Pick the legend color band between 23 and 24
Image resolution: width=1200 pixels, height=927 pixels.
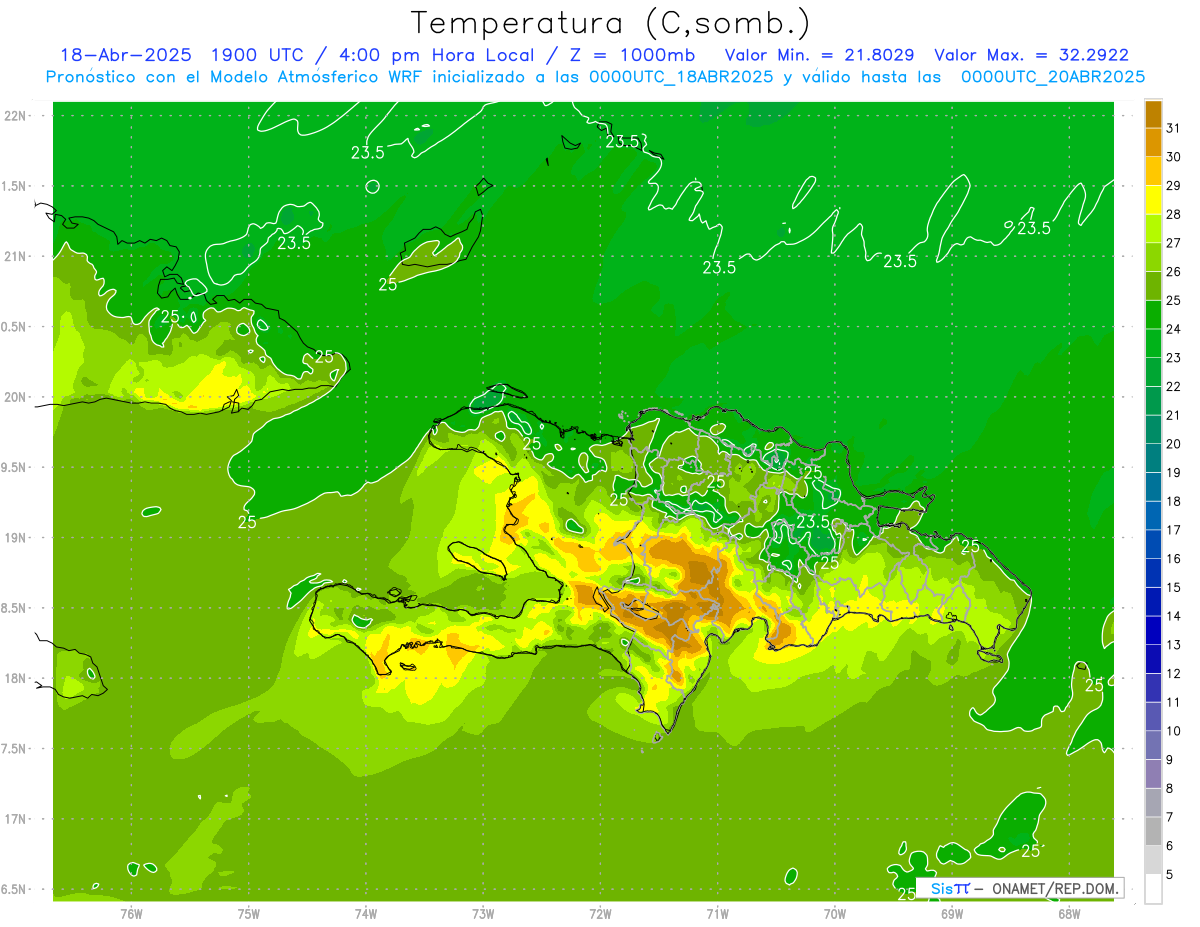[1153, 343]
